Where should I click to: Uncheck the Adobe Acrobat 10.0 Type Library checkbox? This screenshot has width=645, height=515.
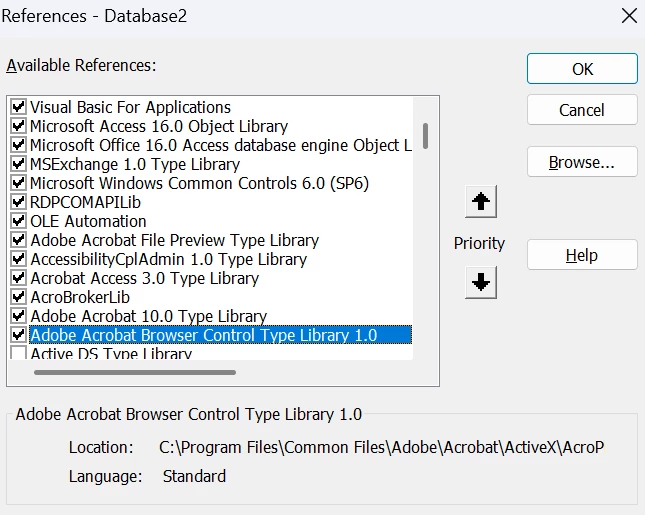point(19,316)
